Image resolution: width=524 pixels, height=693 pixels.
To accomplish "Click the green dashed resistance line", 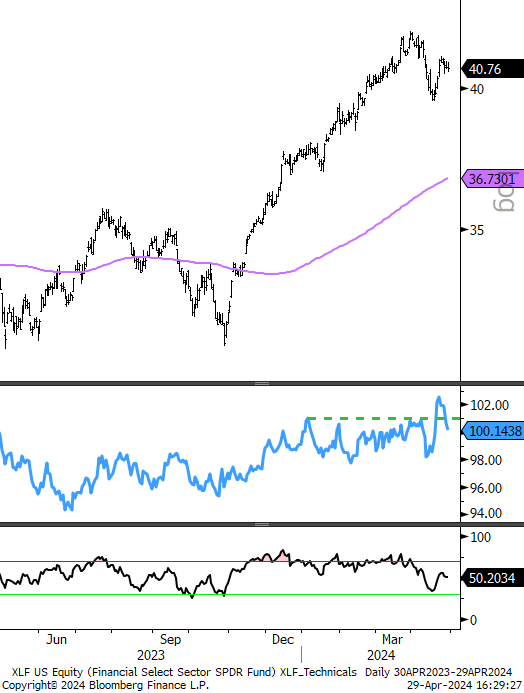I will tap(384, 418).
